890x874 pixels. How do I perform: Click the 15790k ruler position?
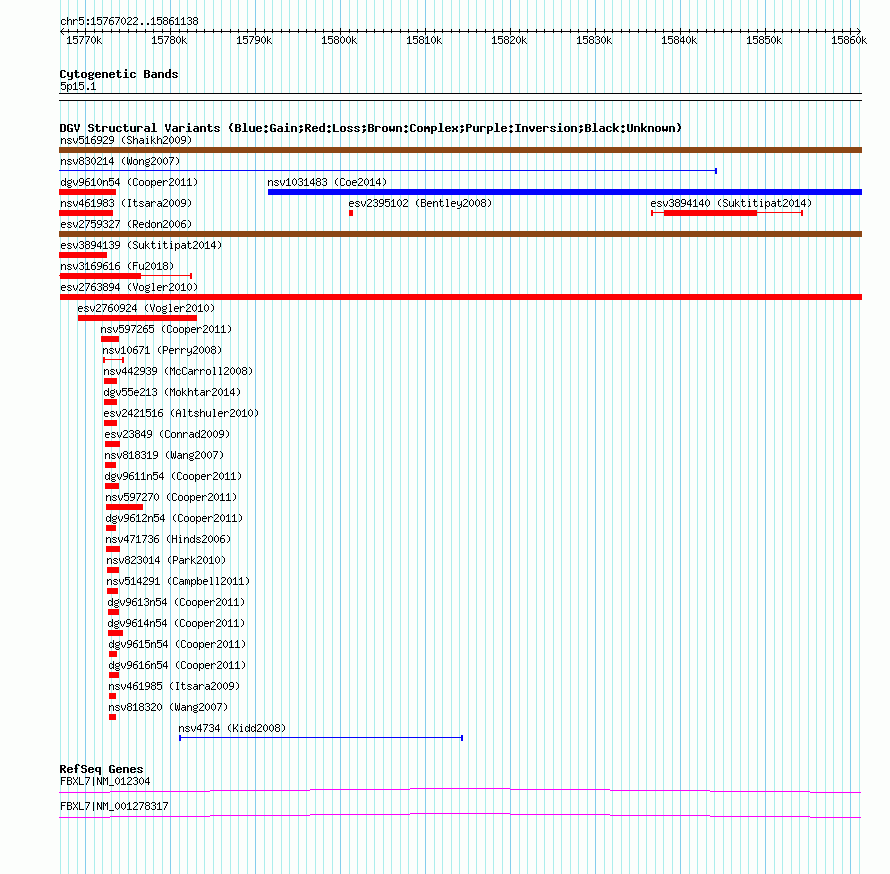254,40
